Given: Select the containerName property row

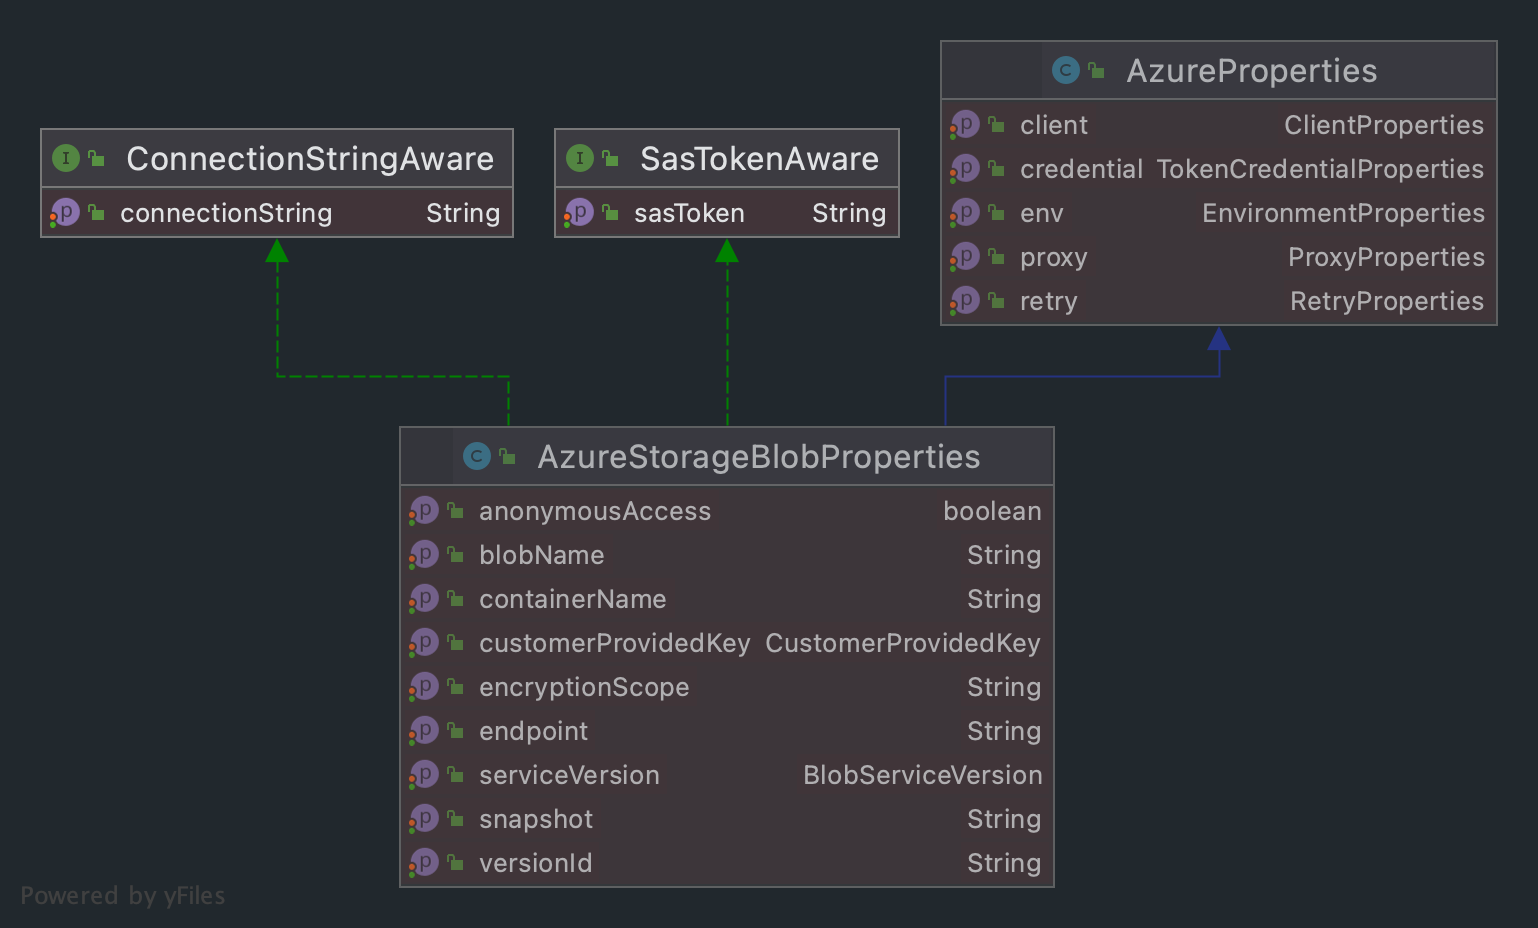Looking at the screenshot, I should pos(726,599).
